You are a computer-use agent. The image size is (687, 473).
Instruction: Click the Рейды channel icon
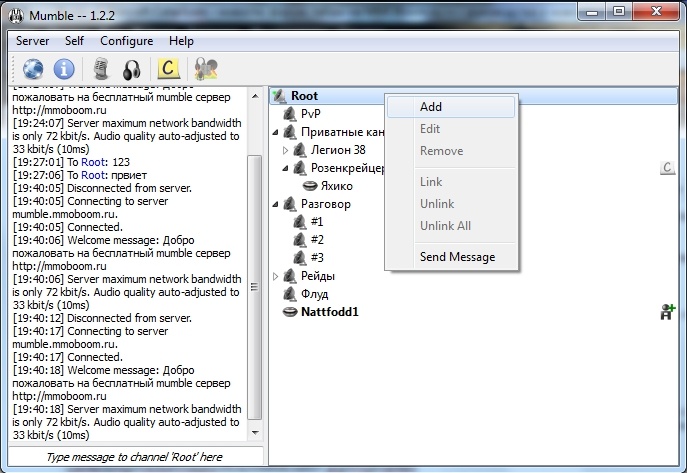pyautogui.click(x=289, y=276)
